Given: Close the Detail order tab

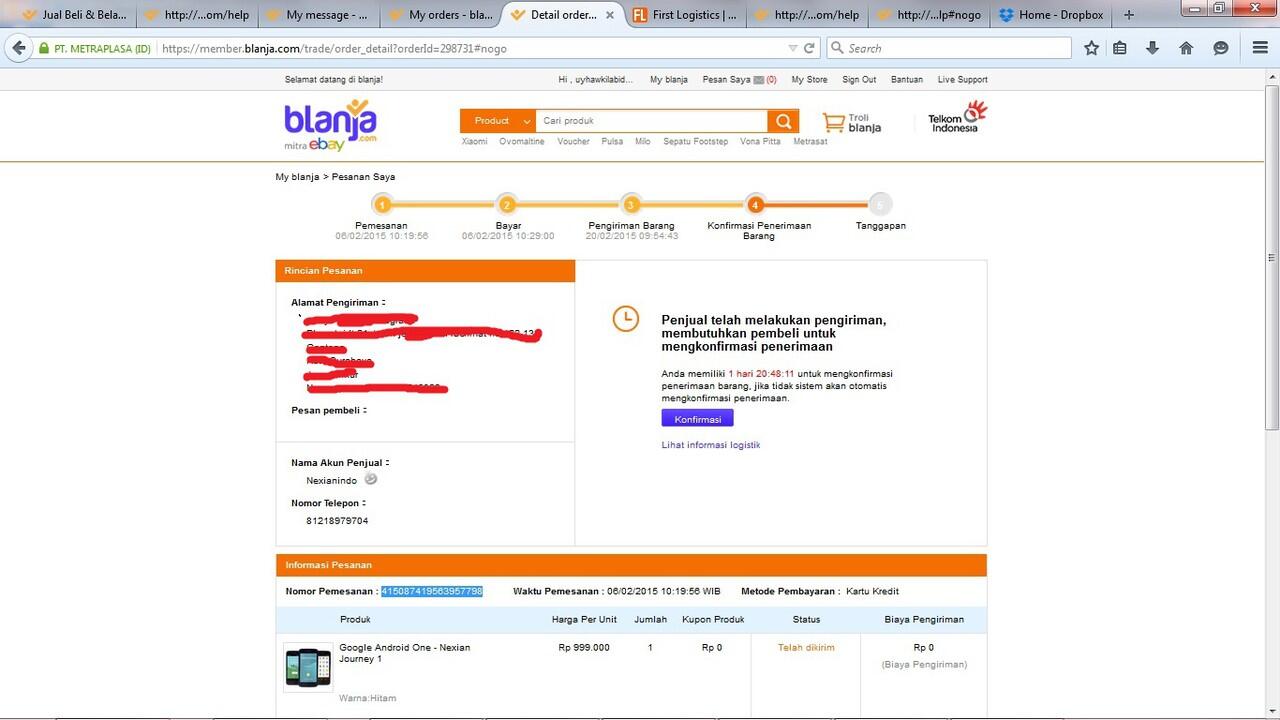Looking at the screenshot, I should [610, 15].
